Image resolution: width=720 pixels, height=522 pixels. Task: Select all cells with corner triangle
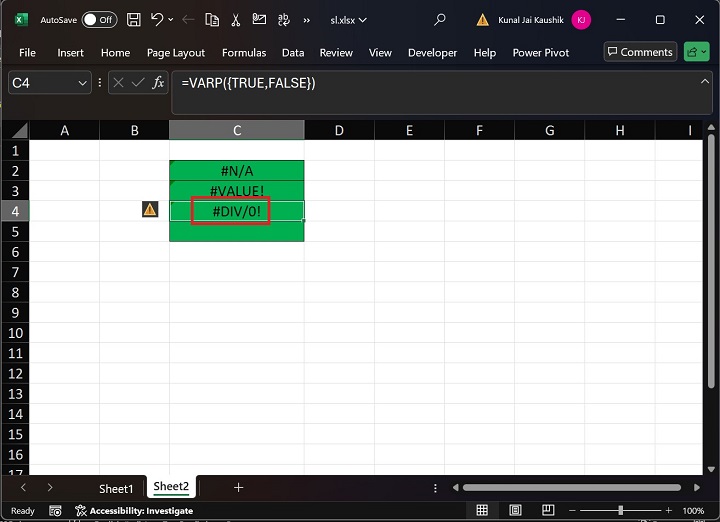(x=19, y=130)
